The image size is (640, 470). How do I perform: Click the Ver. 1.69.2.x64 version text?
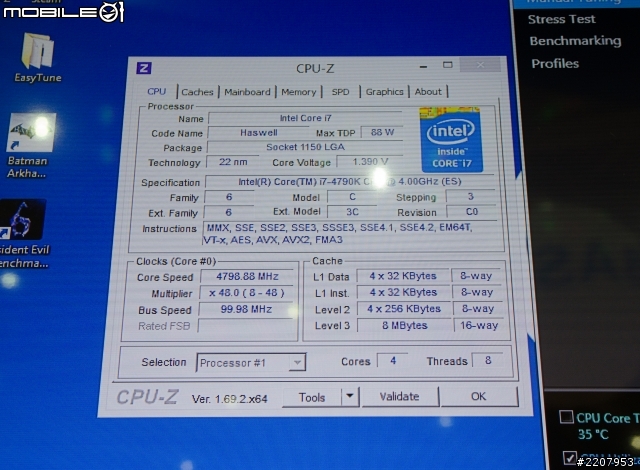(229, 399)
